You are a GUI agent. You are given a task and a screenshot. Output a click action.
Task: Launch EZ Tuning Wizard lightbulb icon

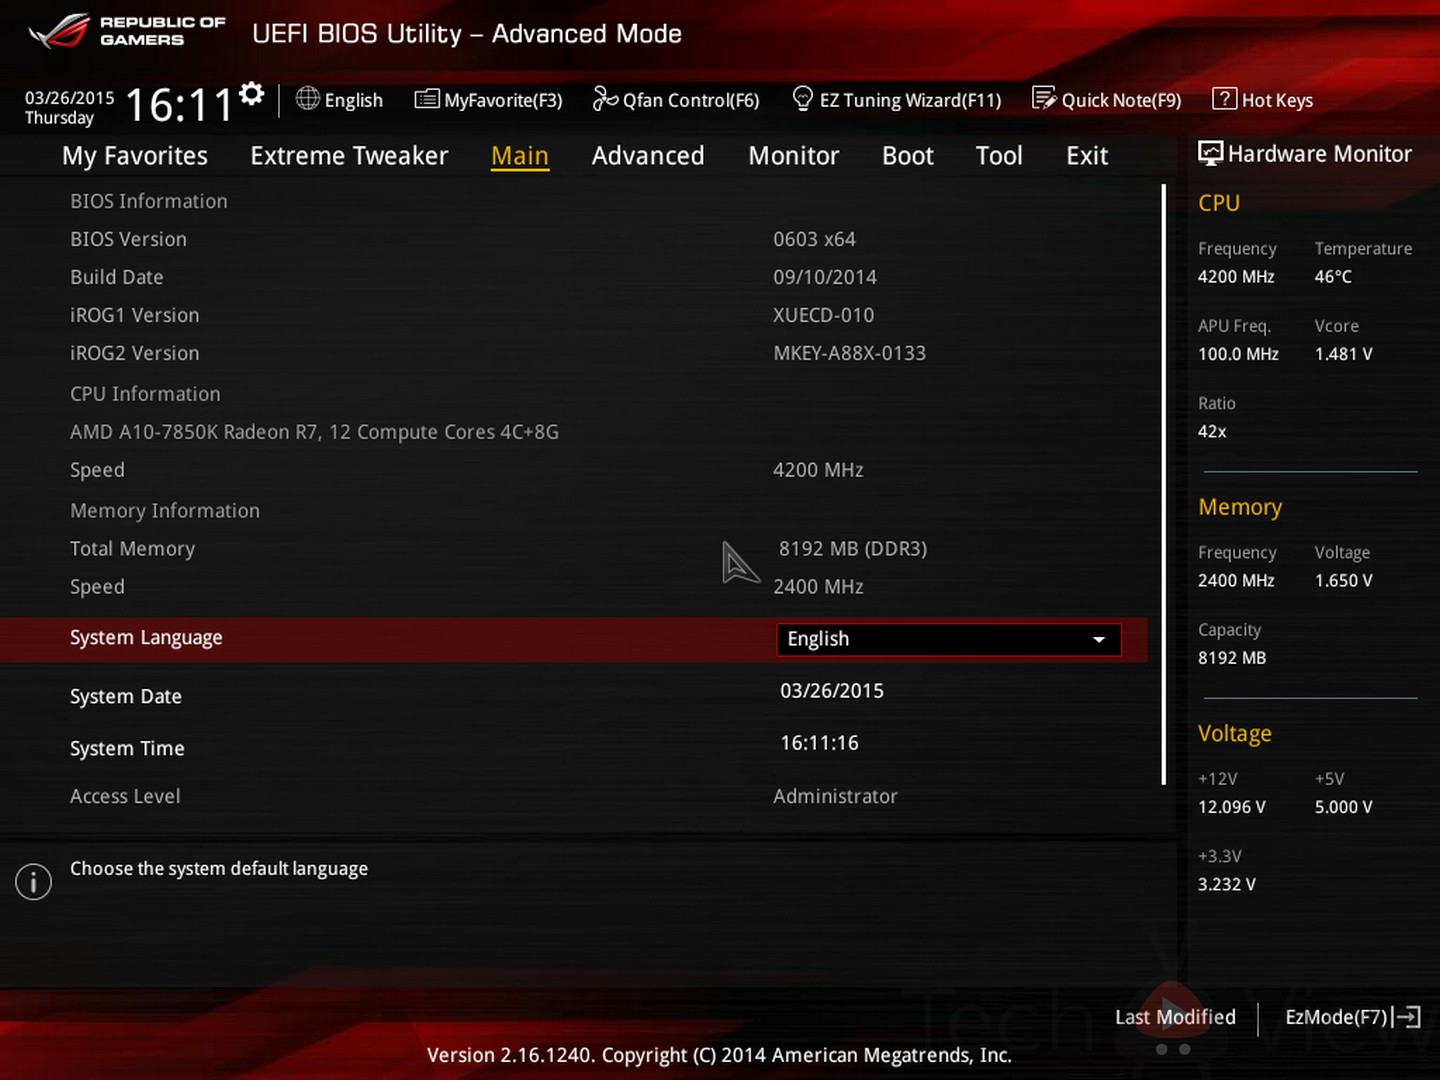[x=802, y=98]
